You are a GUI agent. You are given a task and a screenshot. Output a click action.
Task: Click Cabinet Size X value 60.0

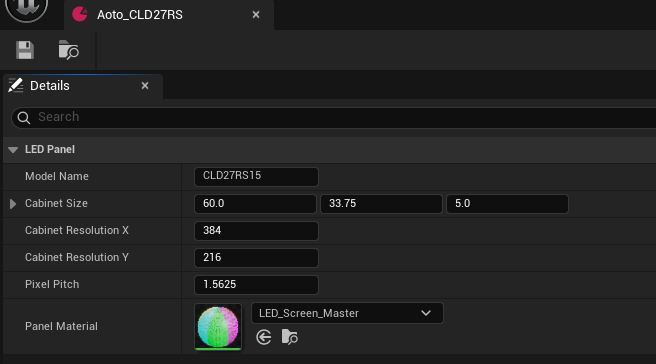click(255, 204)
